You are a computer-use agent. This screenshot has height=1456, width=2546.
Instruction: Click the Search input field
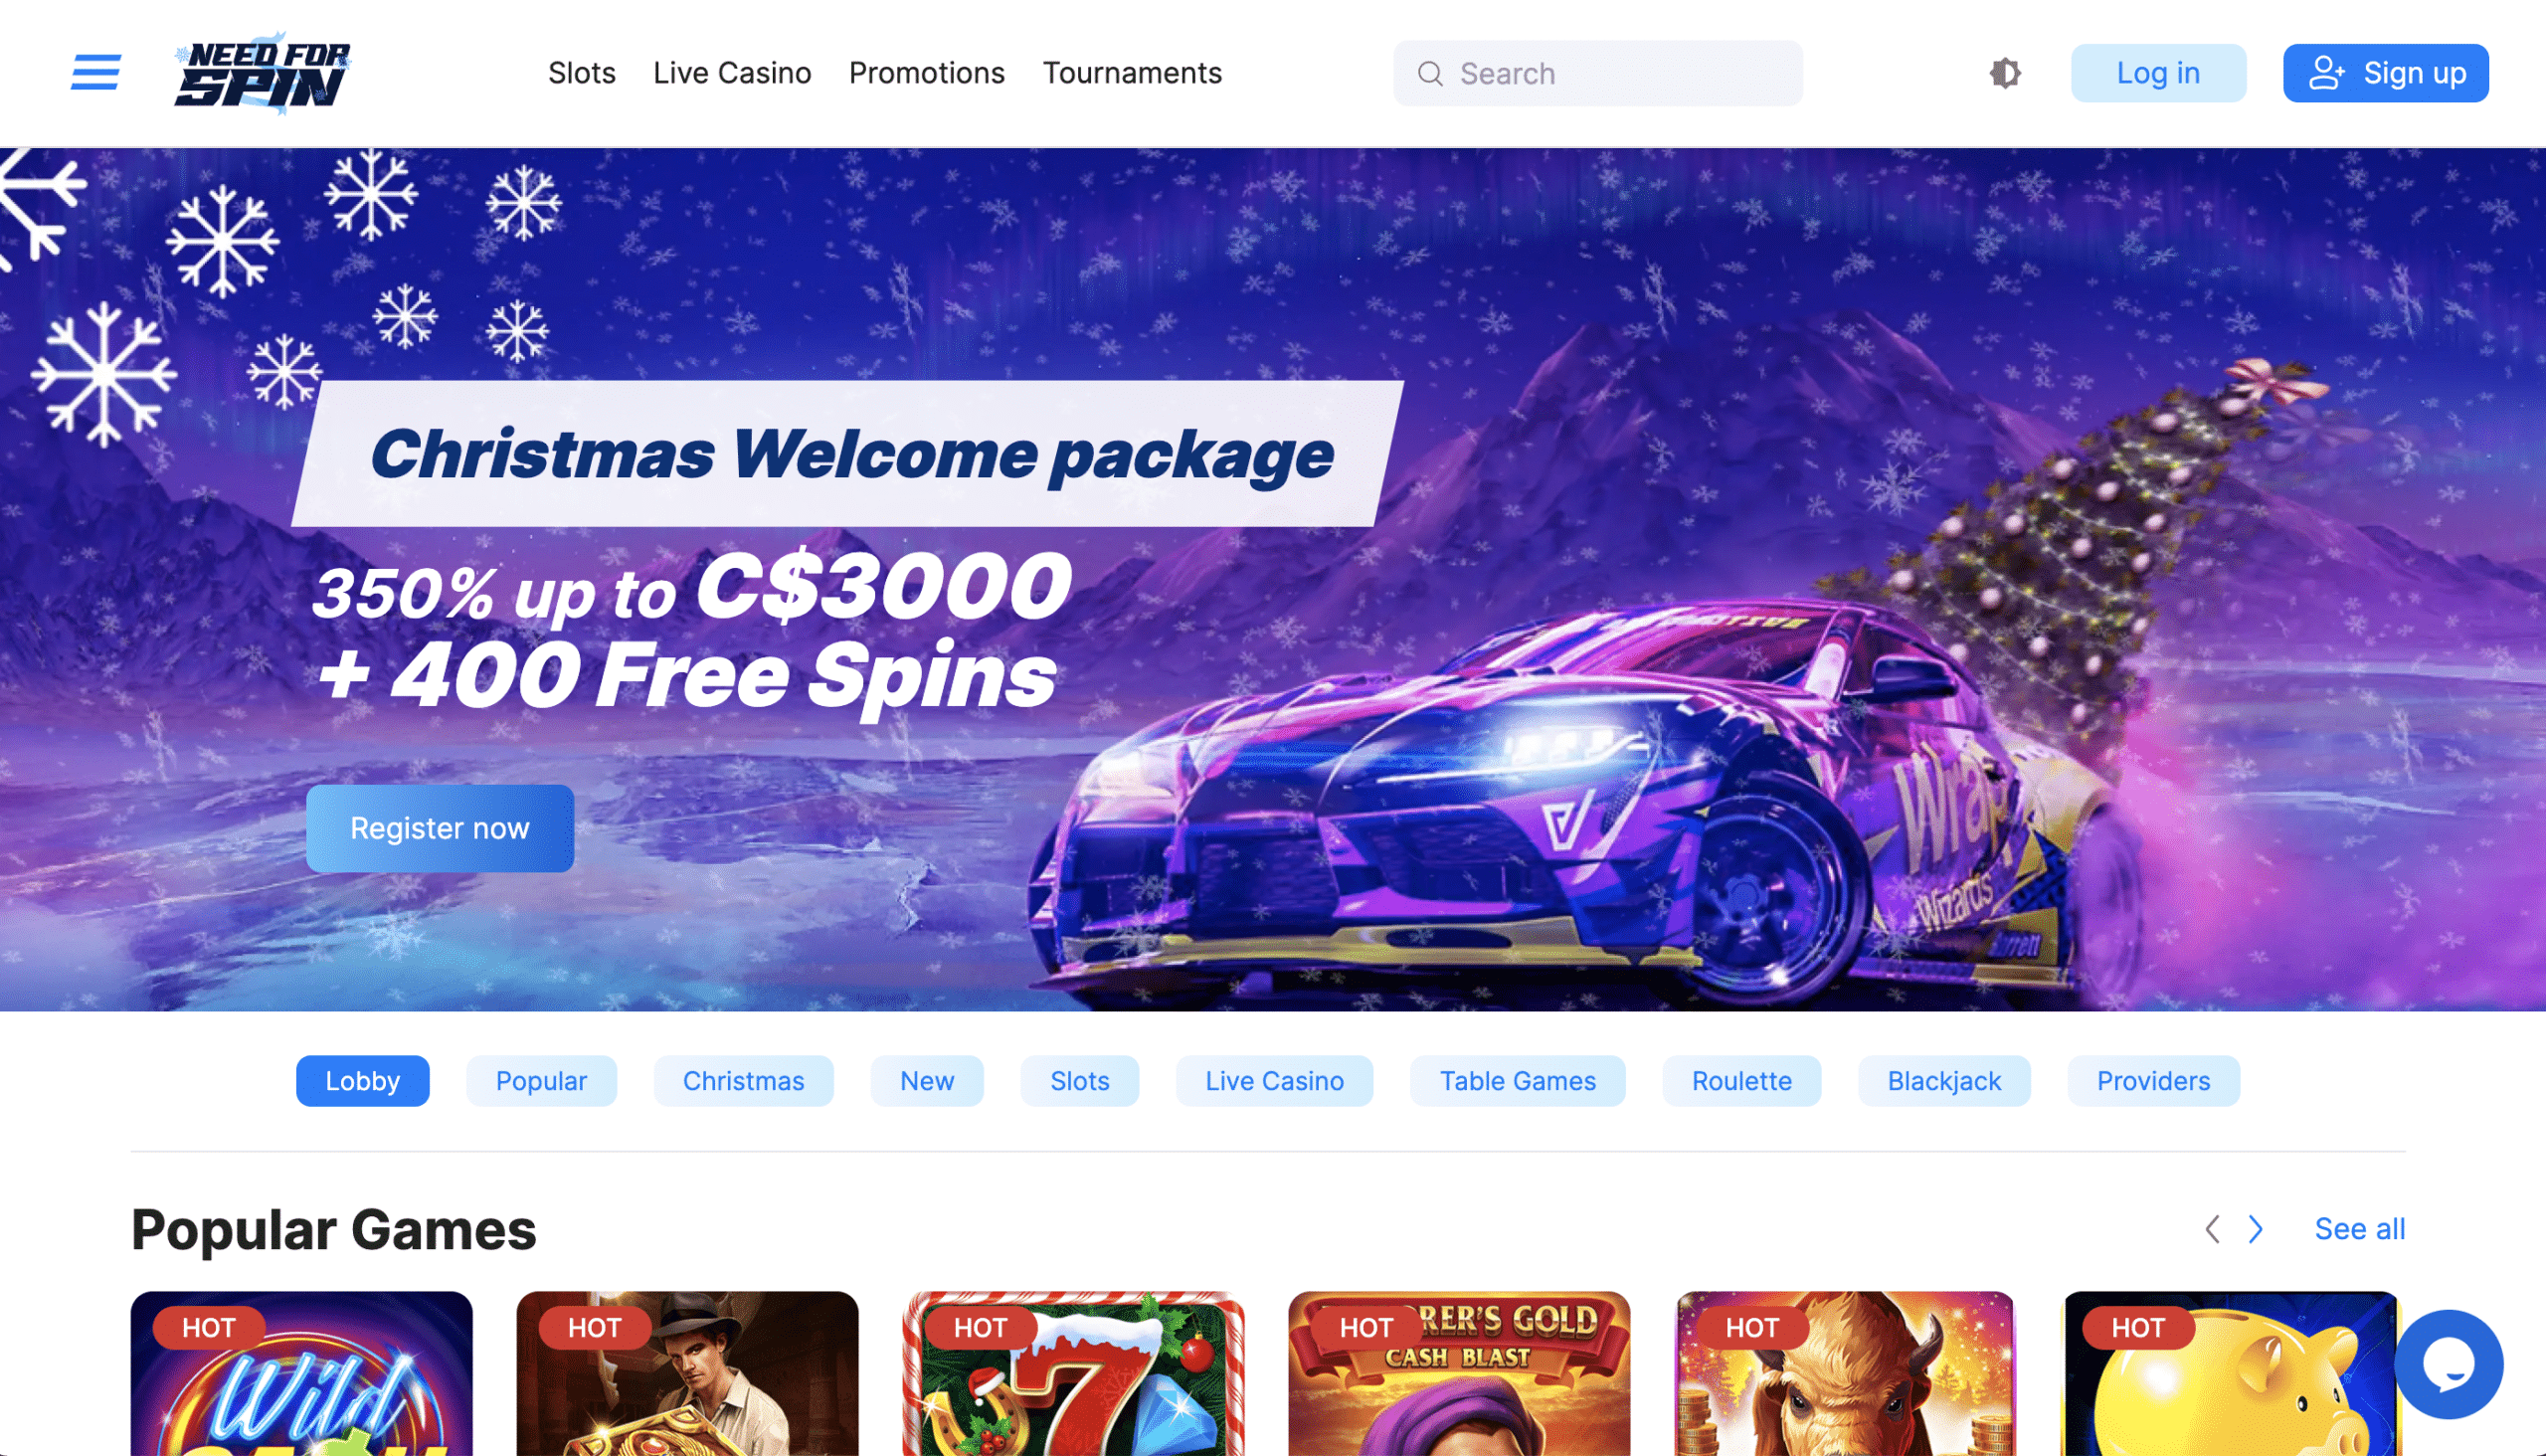(x=1598, y=73)
